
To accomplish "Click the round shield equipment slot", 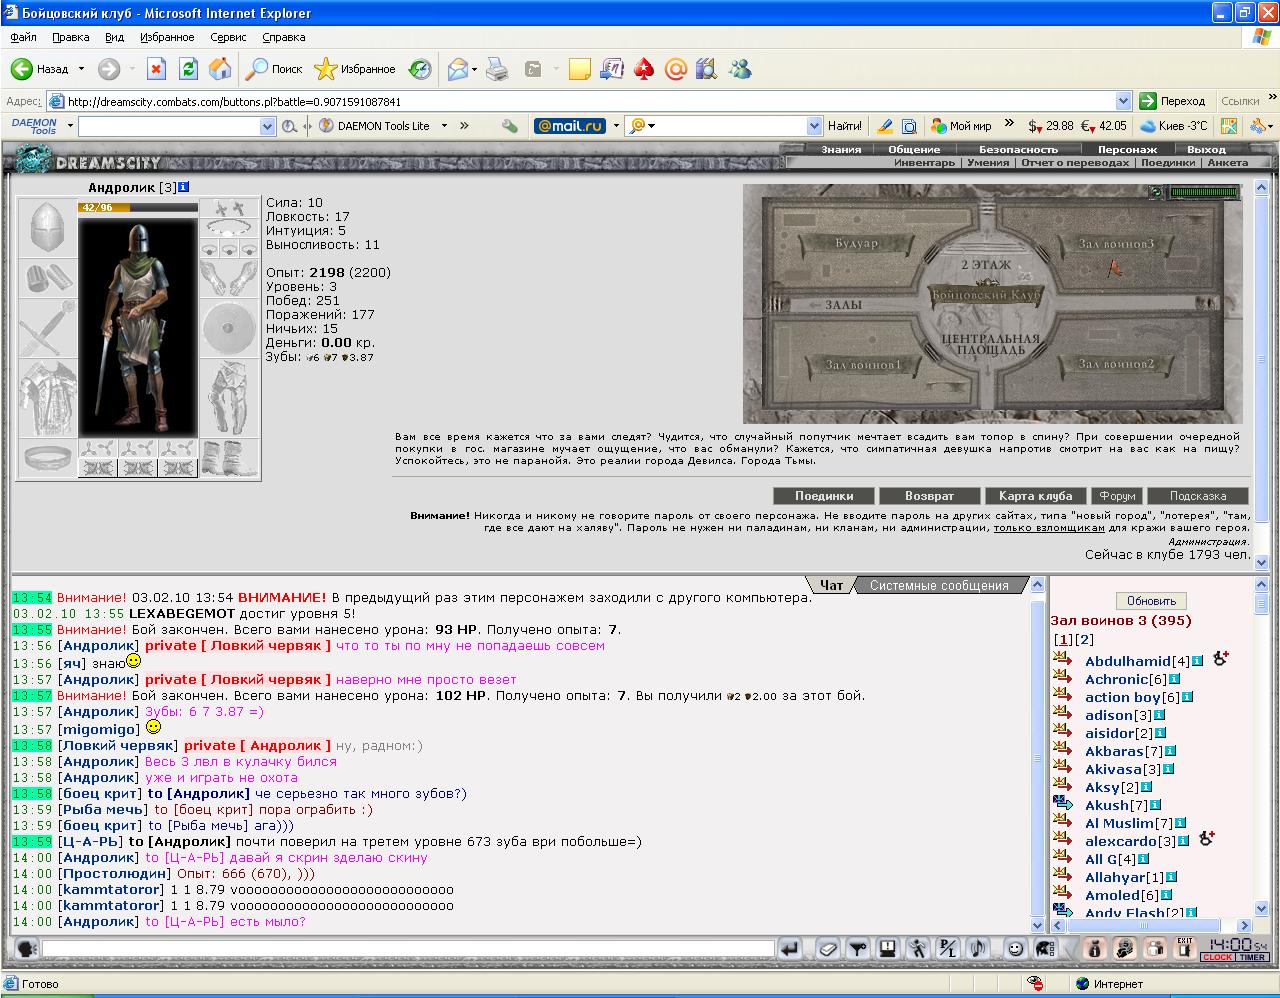I will point(229,328).
